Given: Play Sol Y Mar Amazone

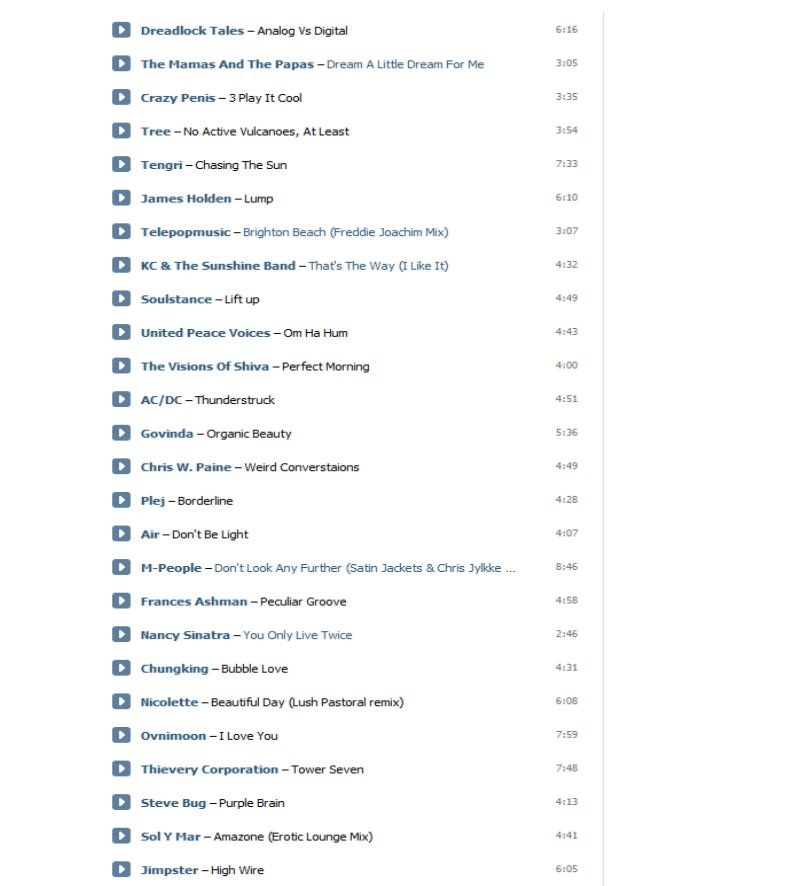Looking at the screenshot, I should tap(121, 835).
